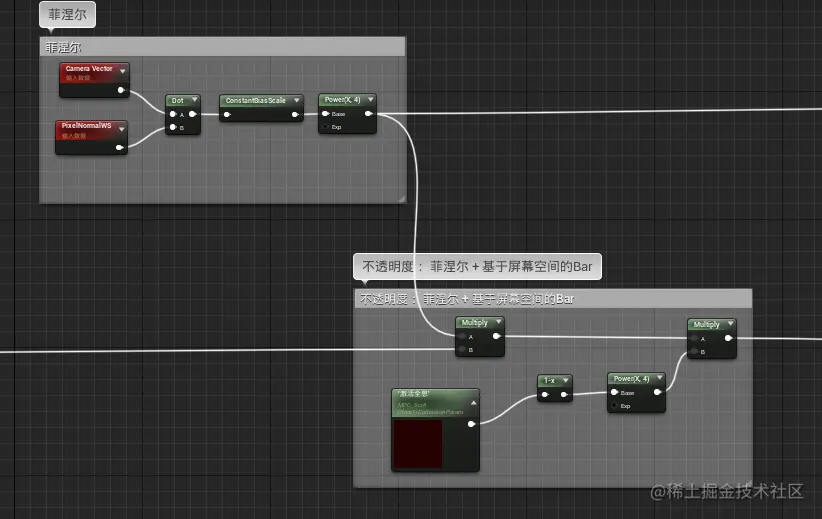Click the ConstantBiasScale input pin
This screenshot has width=822, height=519.
227,114
